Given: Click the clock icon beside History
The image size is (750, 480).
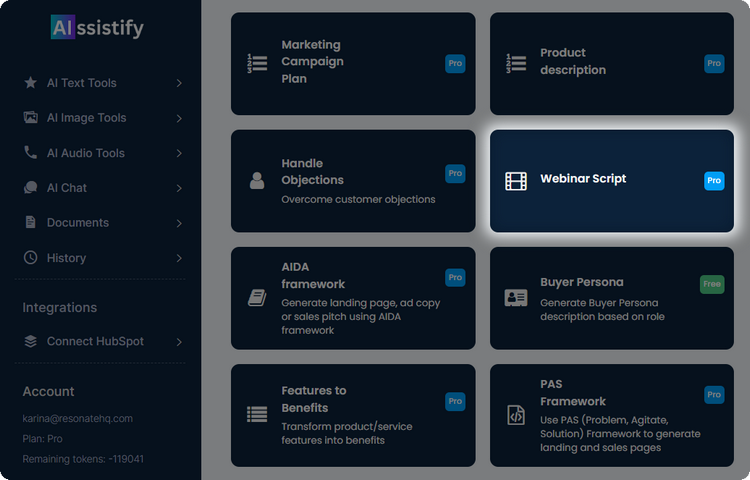Looking at the screenshot, I should (x=30, y=257).
